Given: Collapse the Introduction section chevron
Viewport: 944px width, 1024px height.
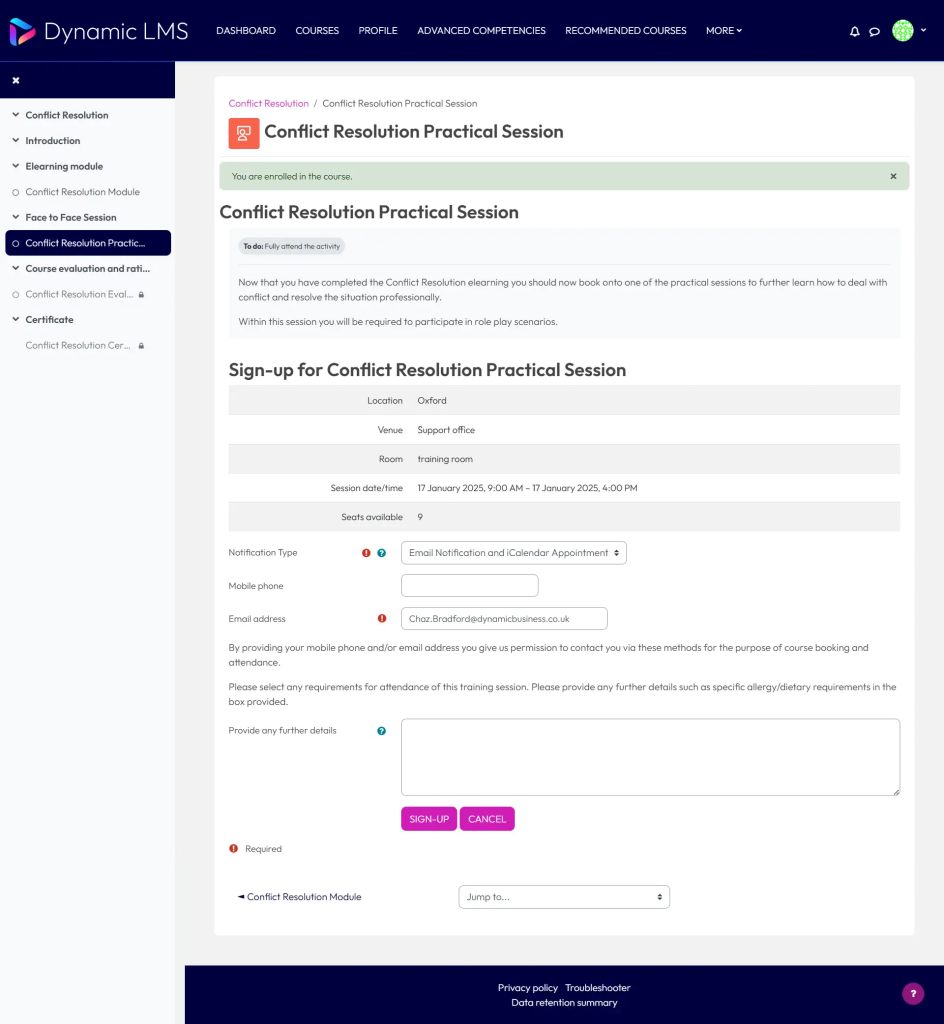Looking at the screenshot, I should [x=16, y=140].
